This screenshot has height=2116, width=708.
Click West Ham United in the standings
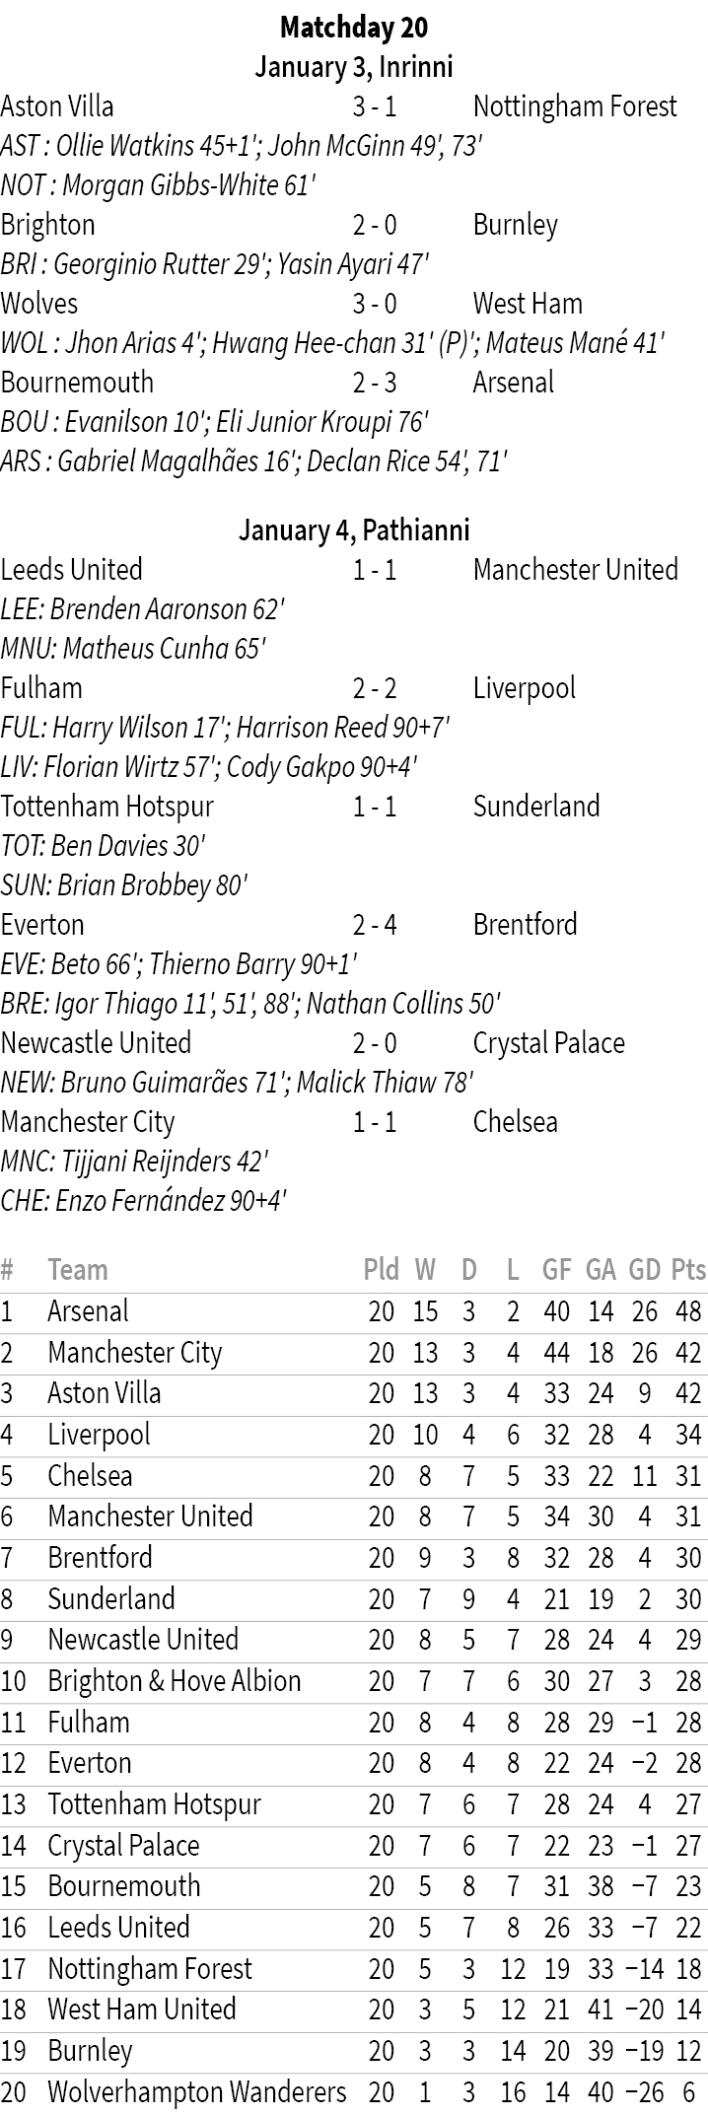pos(142,2009)
